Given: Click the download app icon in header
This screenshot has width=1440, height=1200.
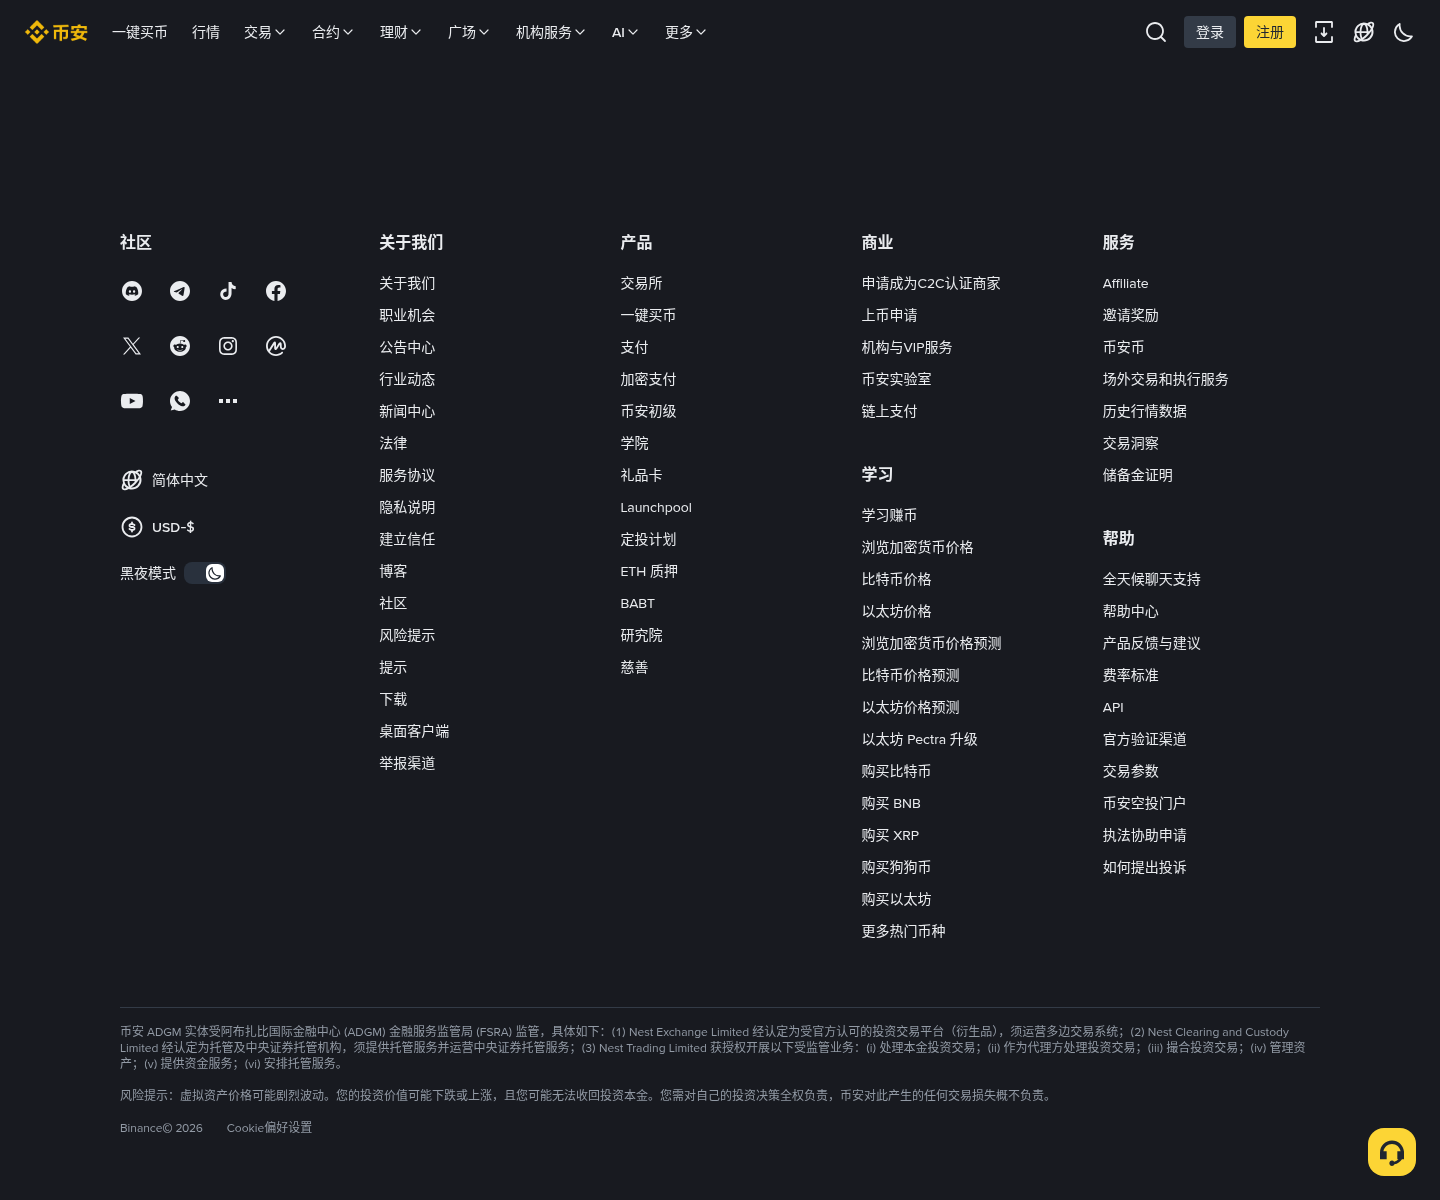Looking at the screenshot, I should tap(1324, 32).
